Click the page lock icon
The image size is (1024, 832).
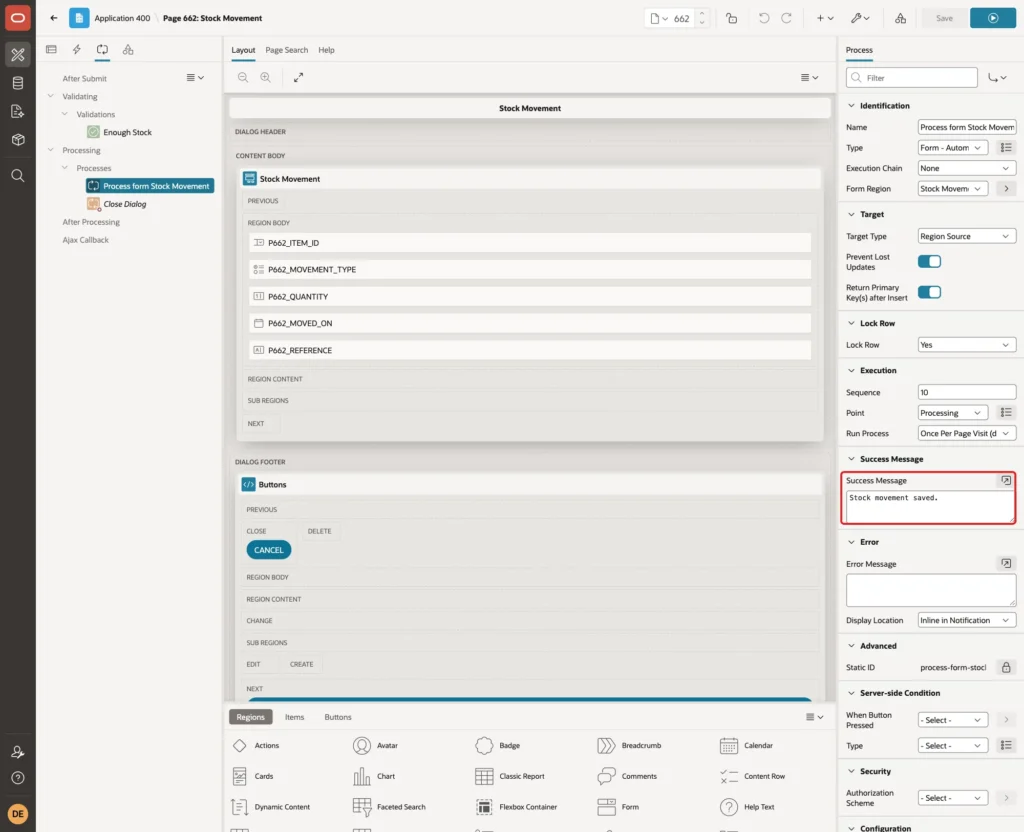(x=731, y=18)
